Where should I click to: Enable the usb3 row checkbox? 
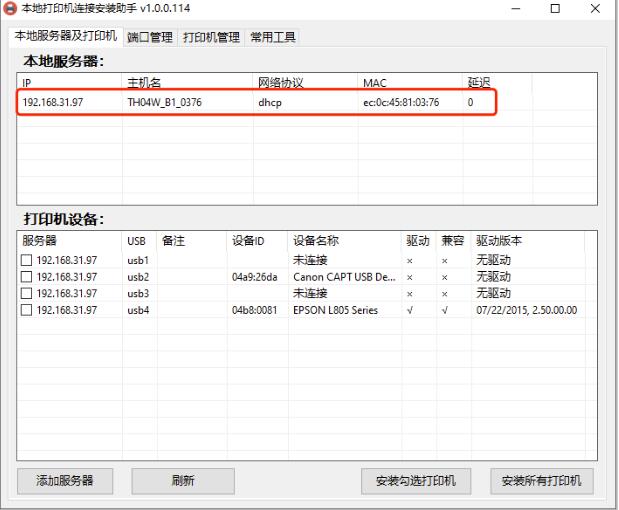click(x=27, y=293)
